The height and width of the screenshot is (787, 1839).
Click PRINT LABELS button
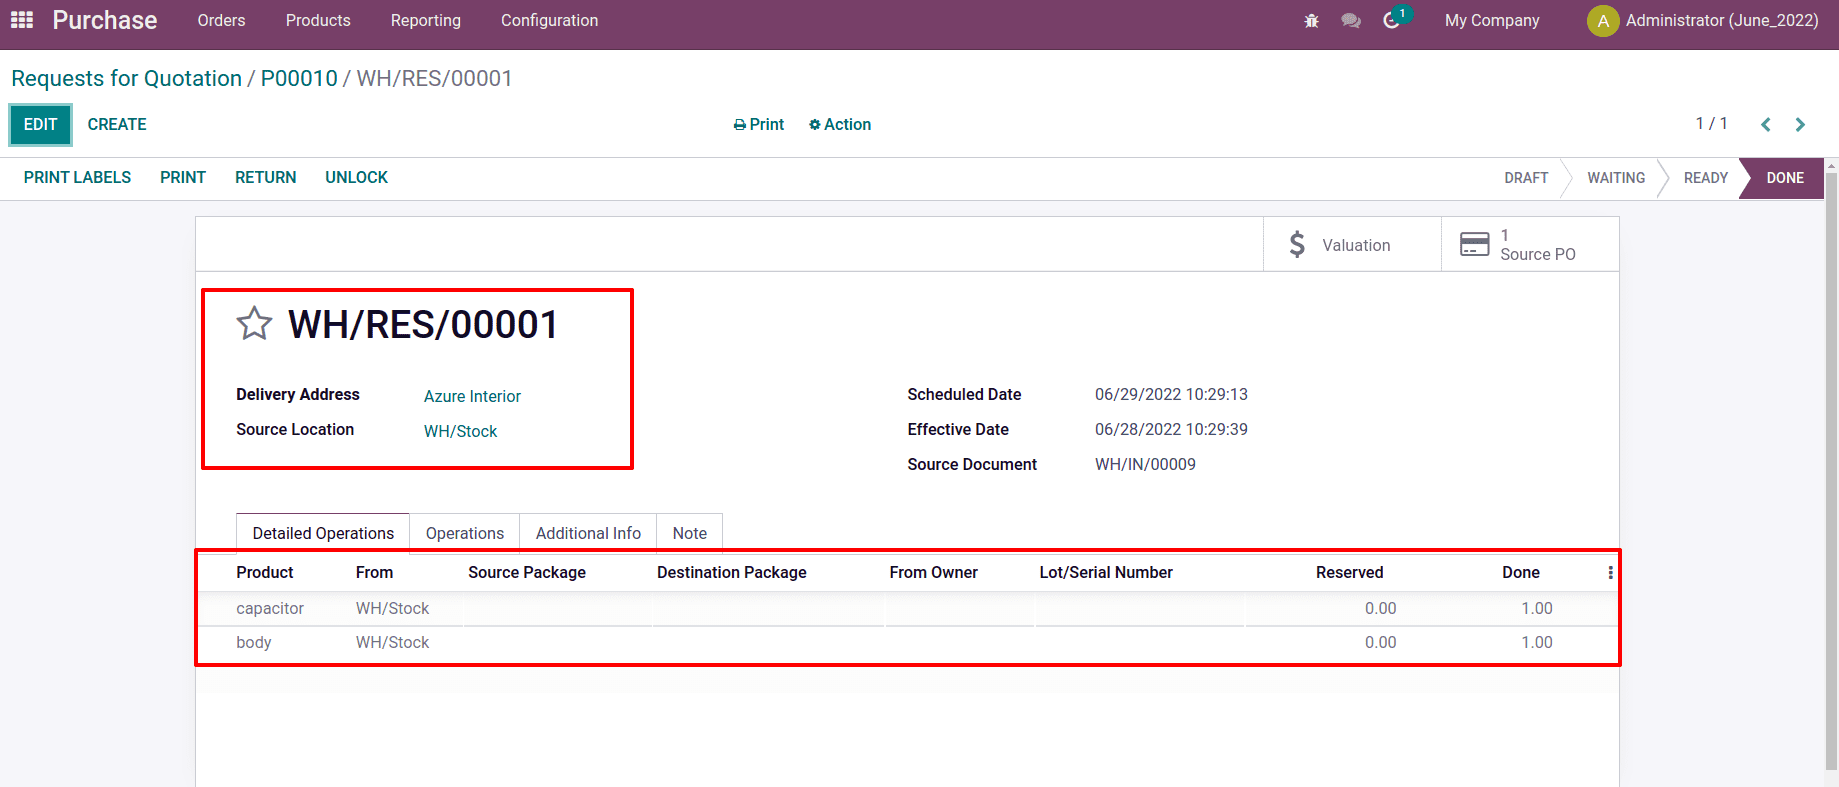77,177
